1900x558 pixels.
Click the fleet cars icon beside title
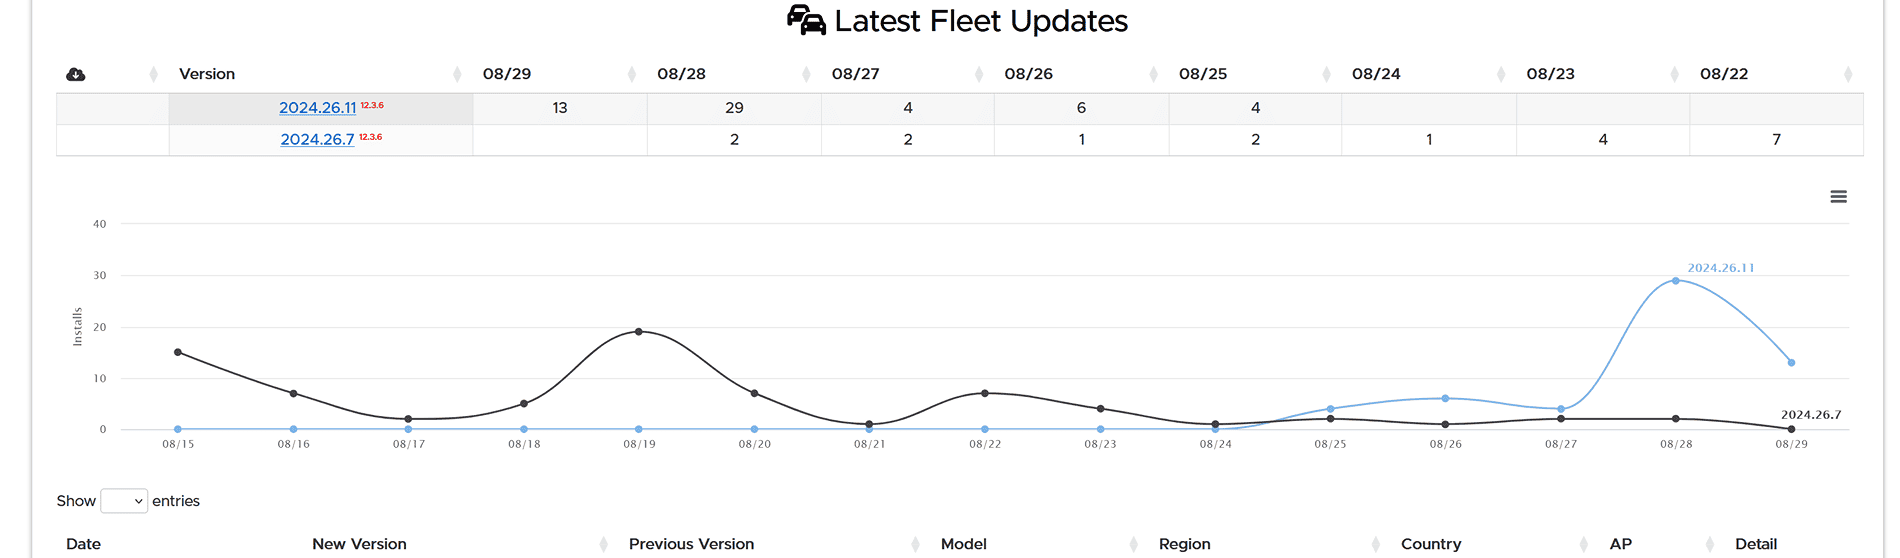(x=806, y=20)
